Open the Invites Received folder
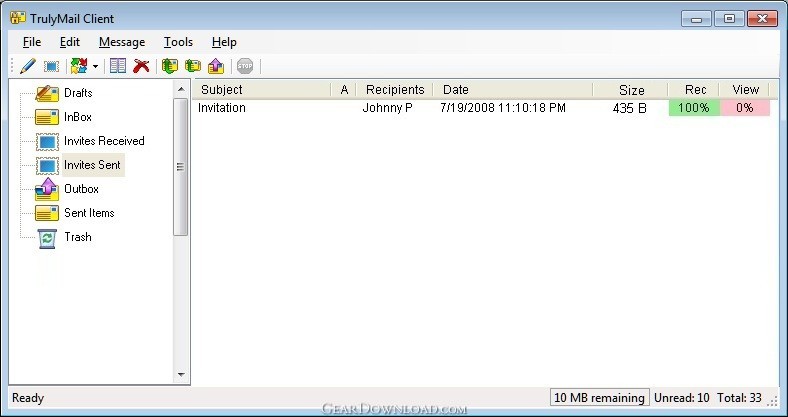 click(x=104, y=141)
